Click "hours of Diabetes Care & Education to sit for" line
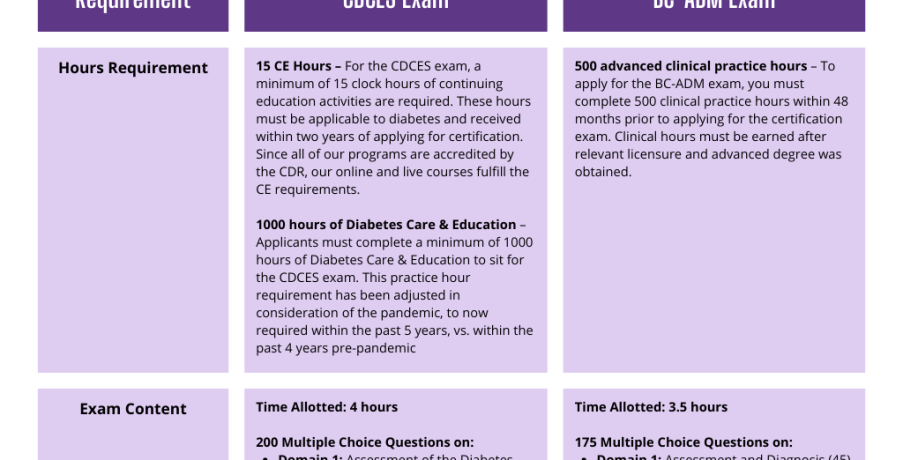Viewport: 903px width, 460px height. click(x=390, y=260)
